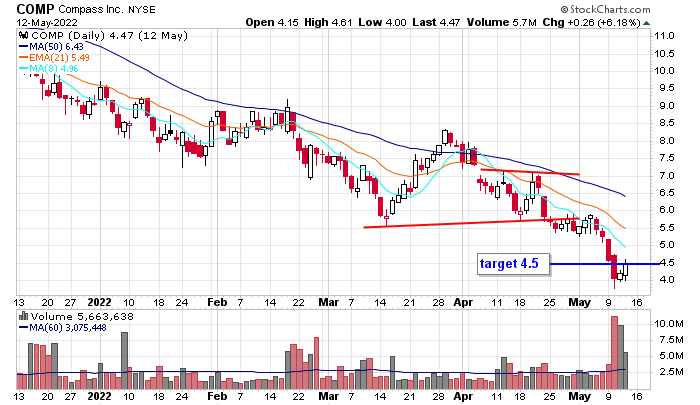
Task: Click the 10.0M volume axis label
Action: coord(668,324)
